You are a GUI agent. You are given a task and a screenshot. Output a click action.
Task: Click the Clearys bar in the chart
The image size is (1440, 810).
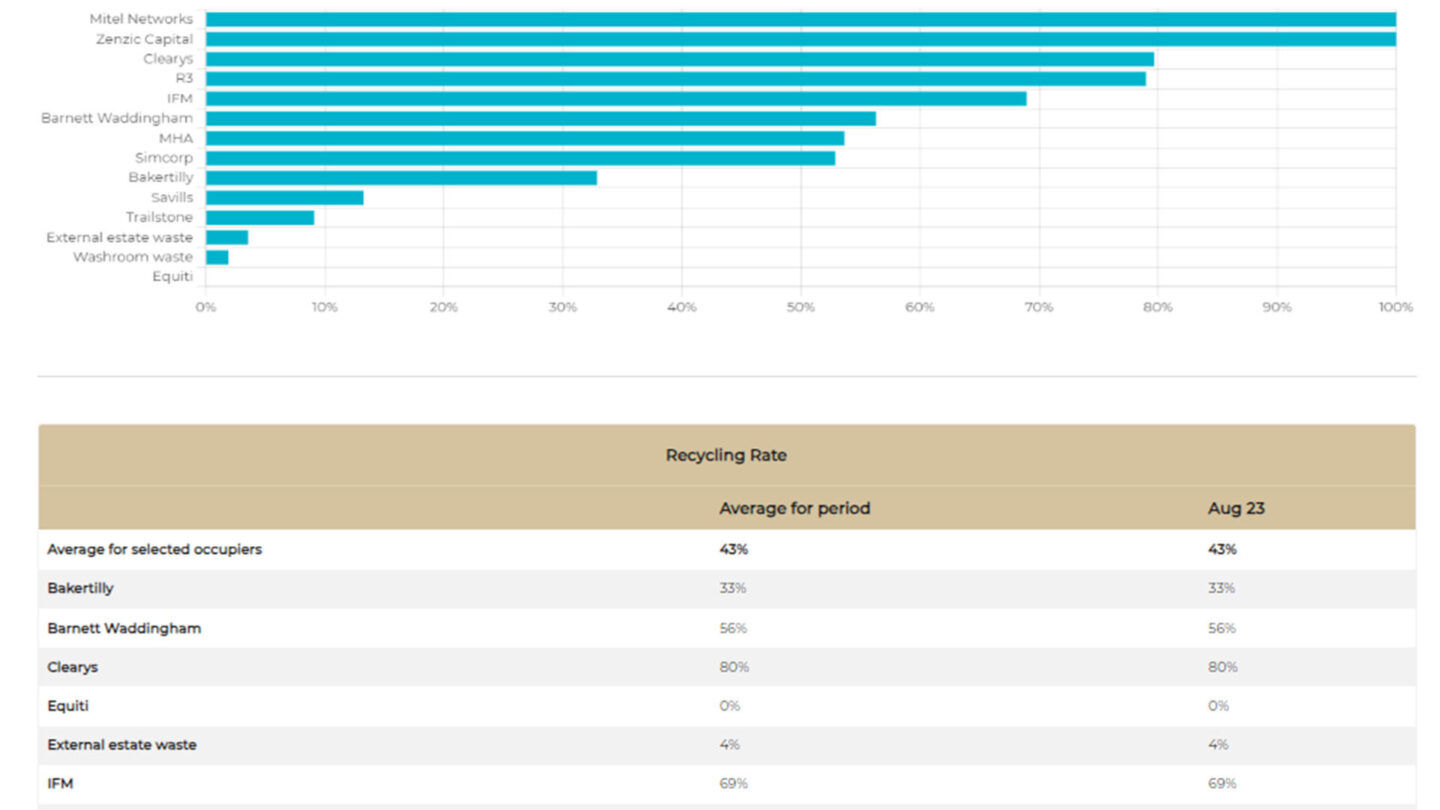pos(679,59)
